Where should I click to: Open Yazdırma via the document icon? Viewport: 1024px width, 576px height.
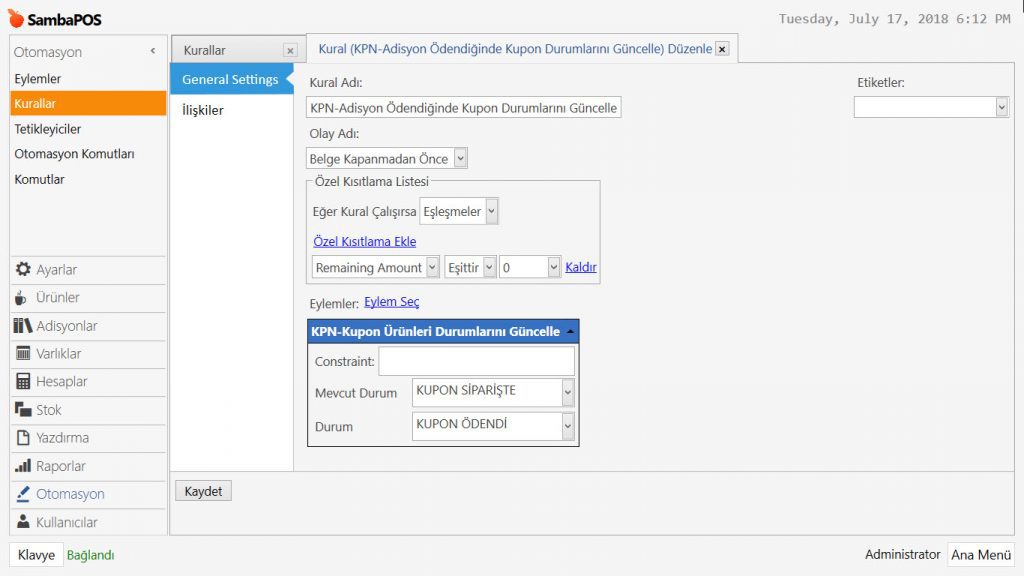tap(23, 438)
